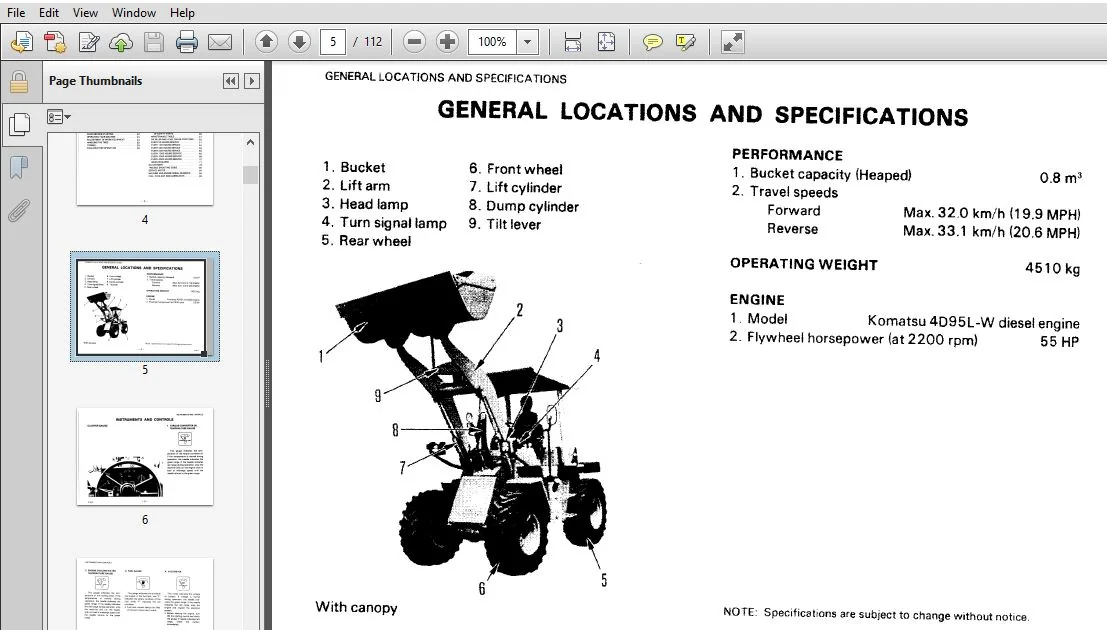Select the partially visible page 7 thumbnail
Viewport: 1107px width, 630px height.
point(145,593)
